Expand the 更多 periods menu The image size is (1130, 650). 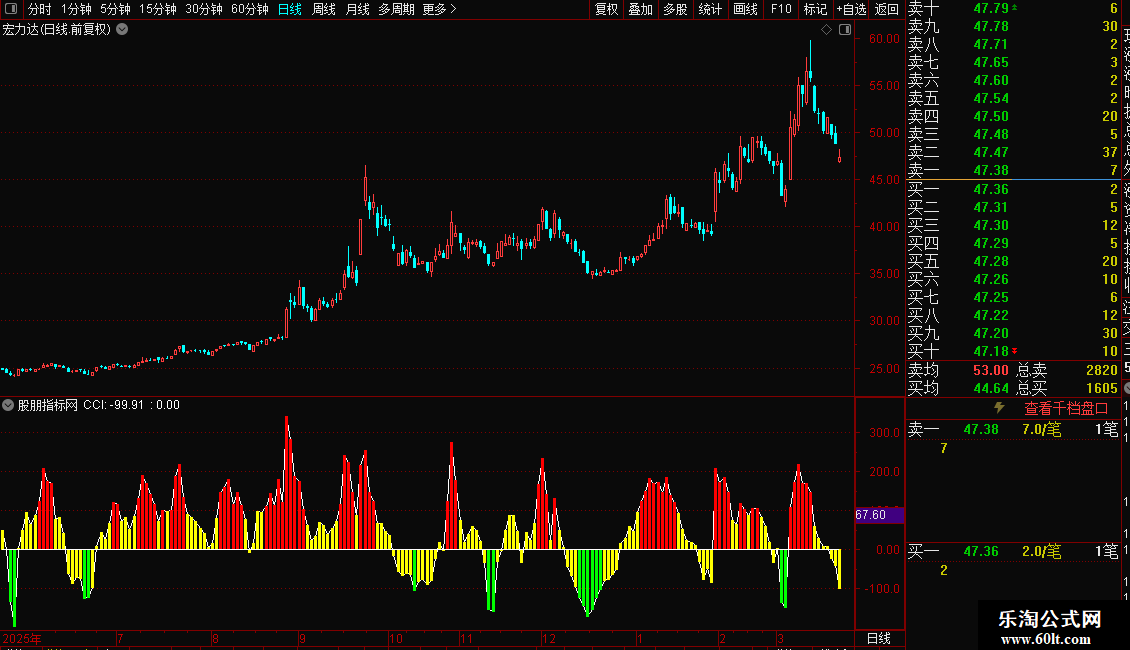pyautogui.click(x=440, y=9)
